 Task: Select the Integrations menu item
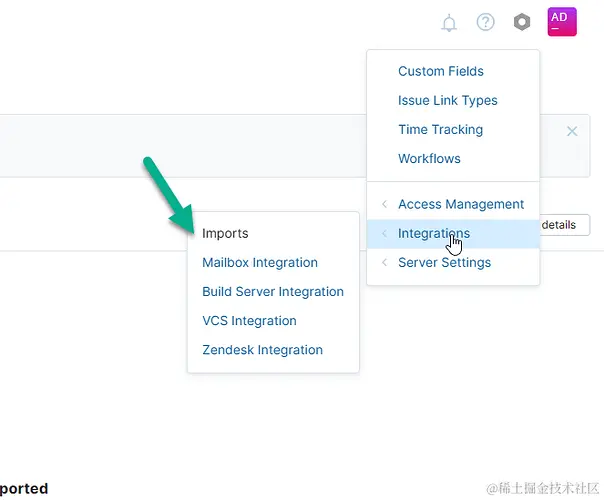click(x=453, y=233)
